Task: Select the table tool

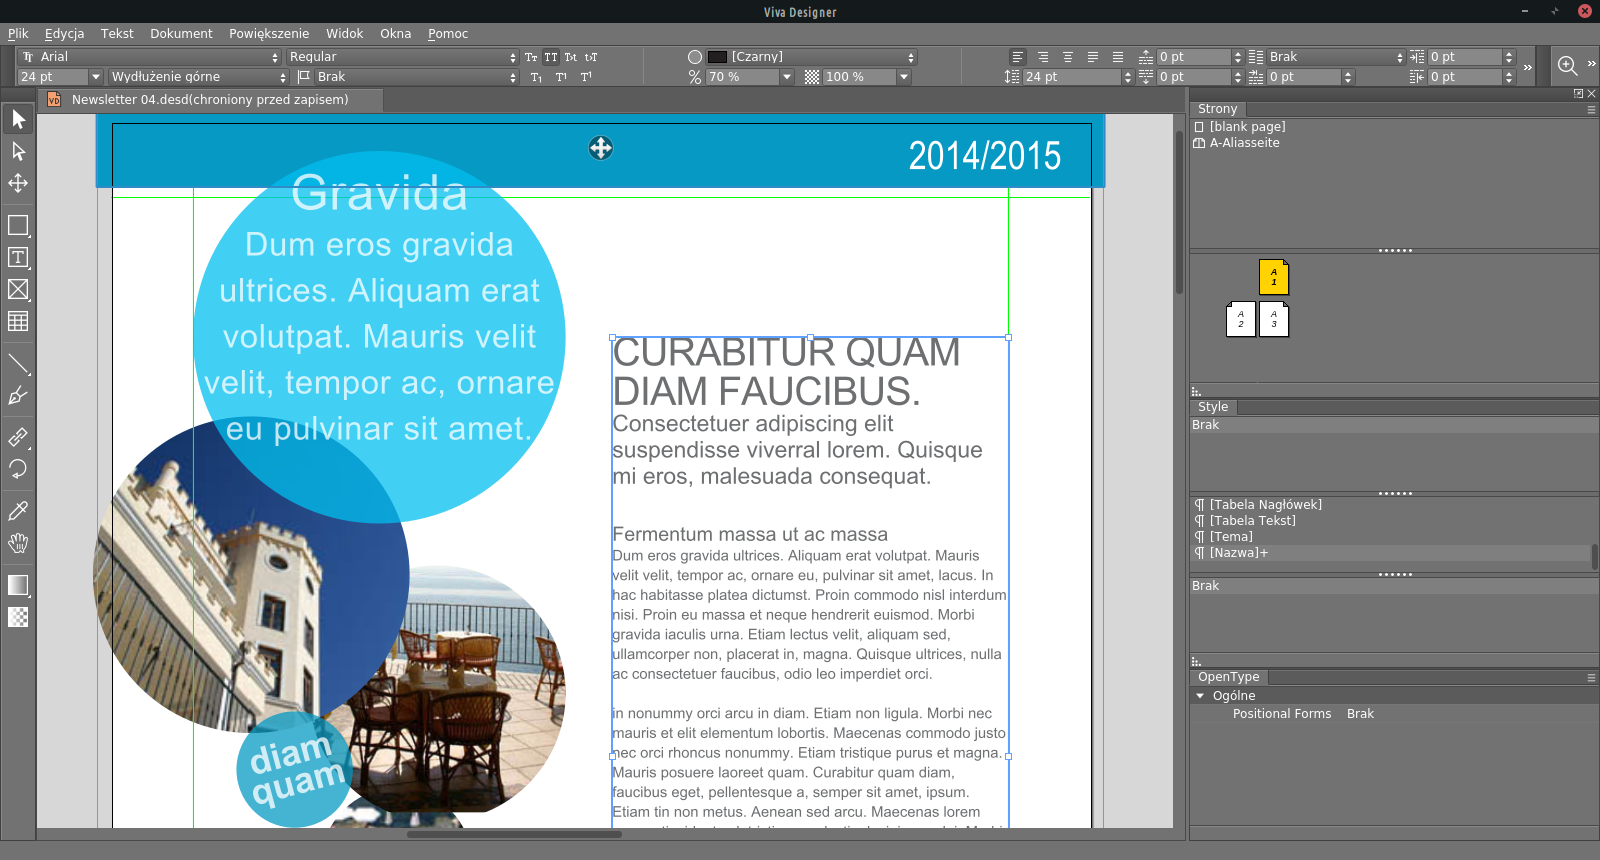Action: point(18,321)
